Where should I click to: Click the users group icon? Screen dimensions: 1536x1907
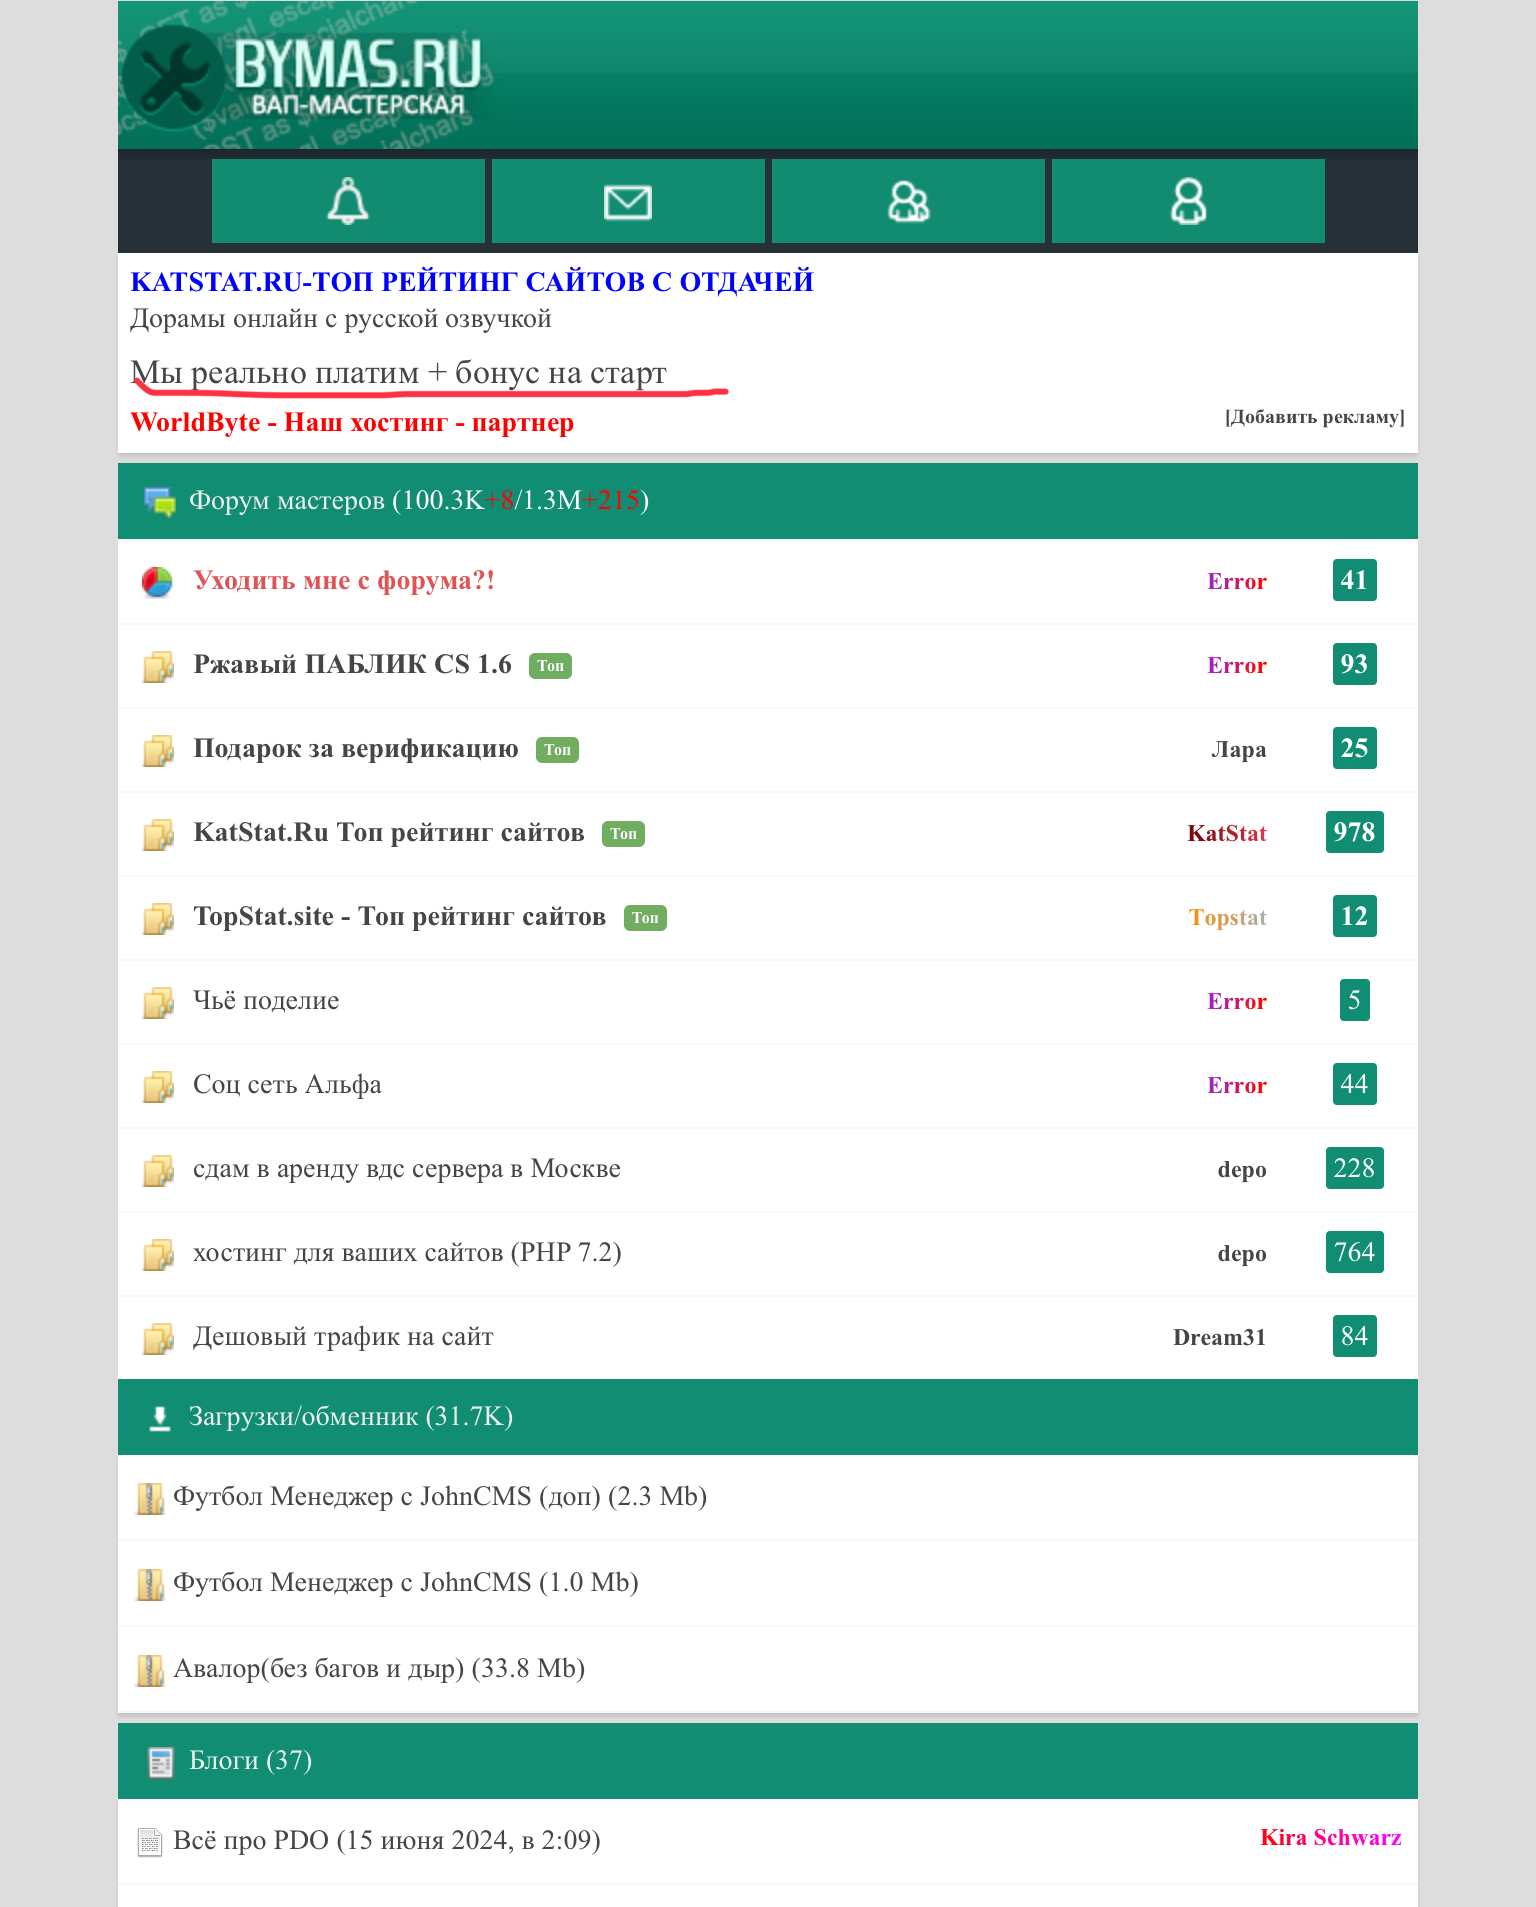click(x=908, y=201)
